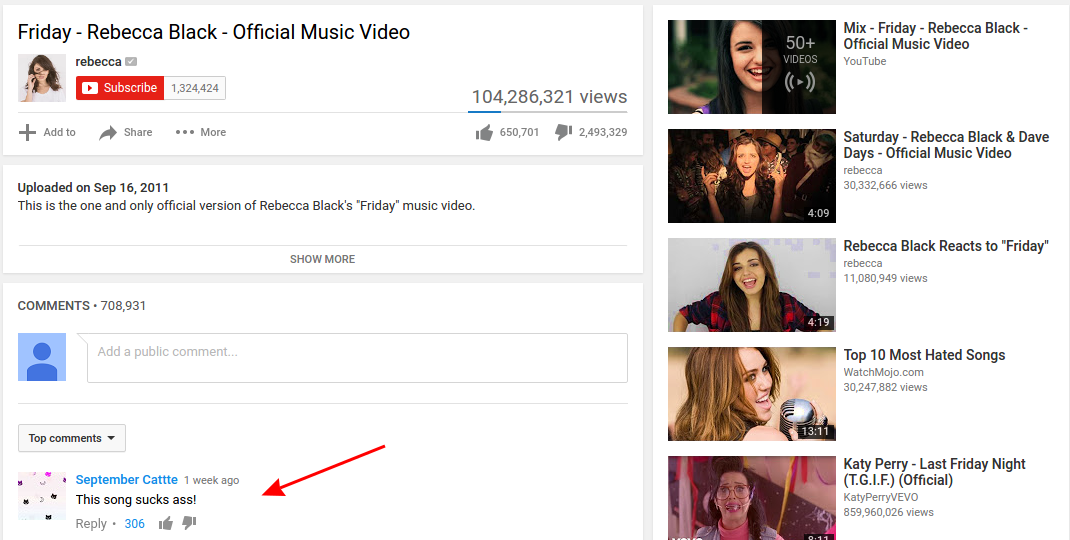This screenshot has height=540, width=1070.
Task: Click the COMMENTS • 708,931 heading
Action: pos(82,306)
